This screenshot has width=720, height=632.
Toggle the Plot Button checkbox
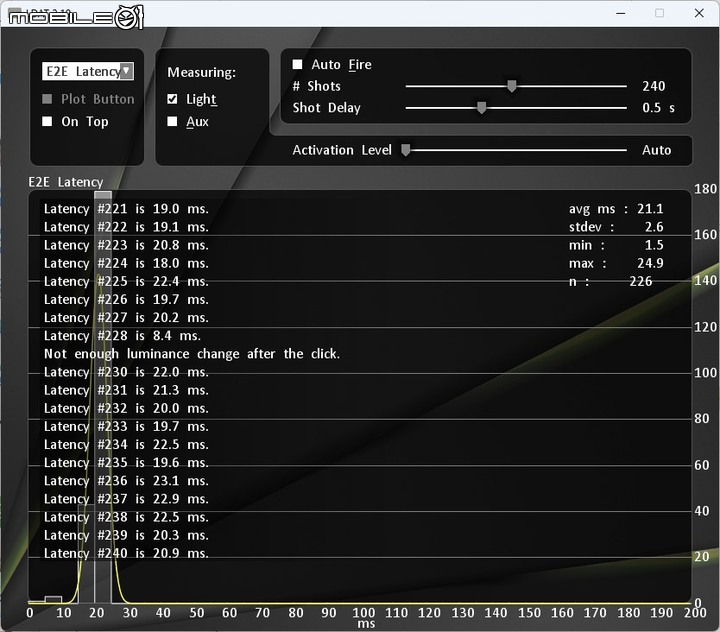point(47,99)
